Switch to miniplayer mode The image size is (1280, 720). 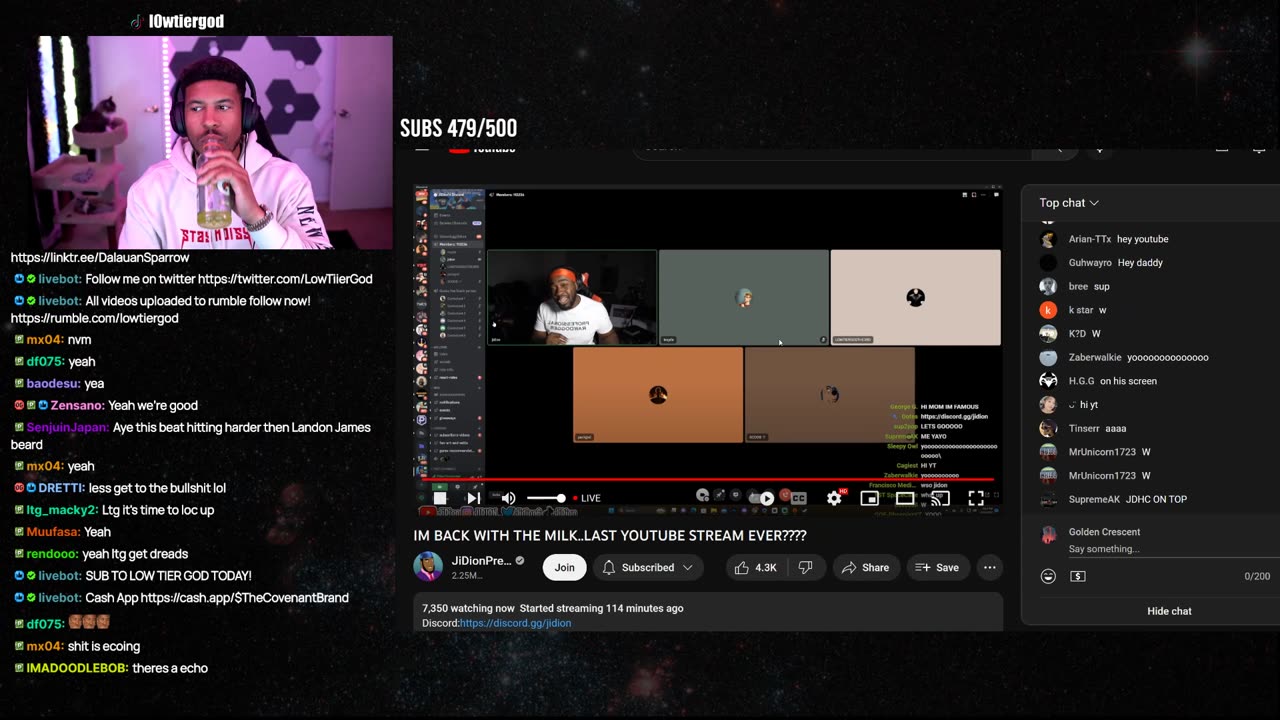point(870,498)
